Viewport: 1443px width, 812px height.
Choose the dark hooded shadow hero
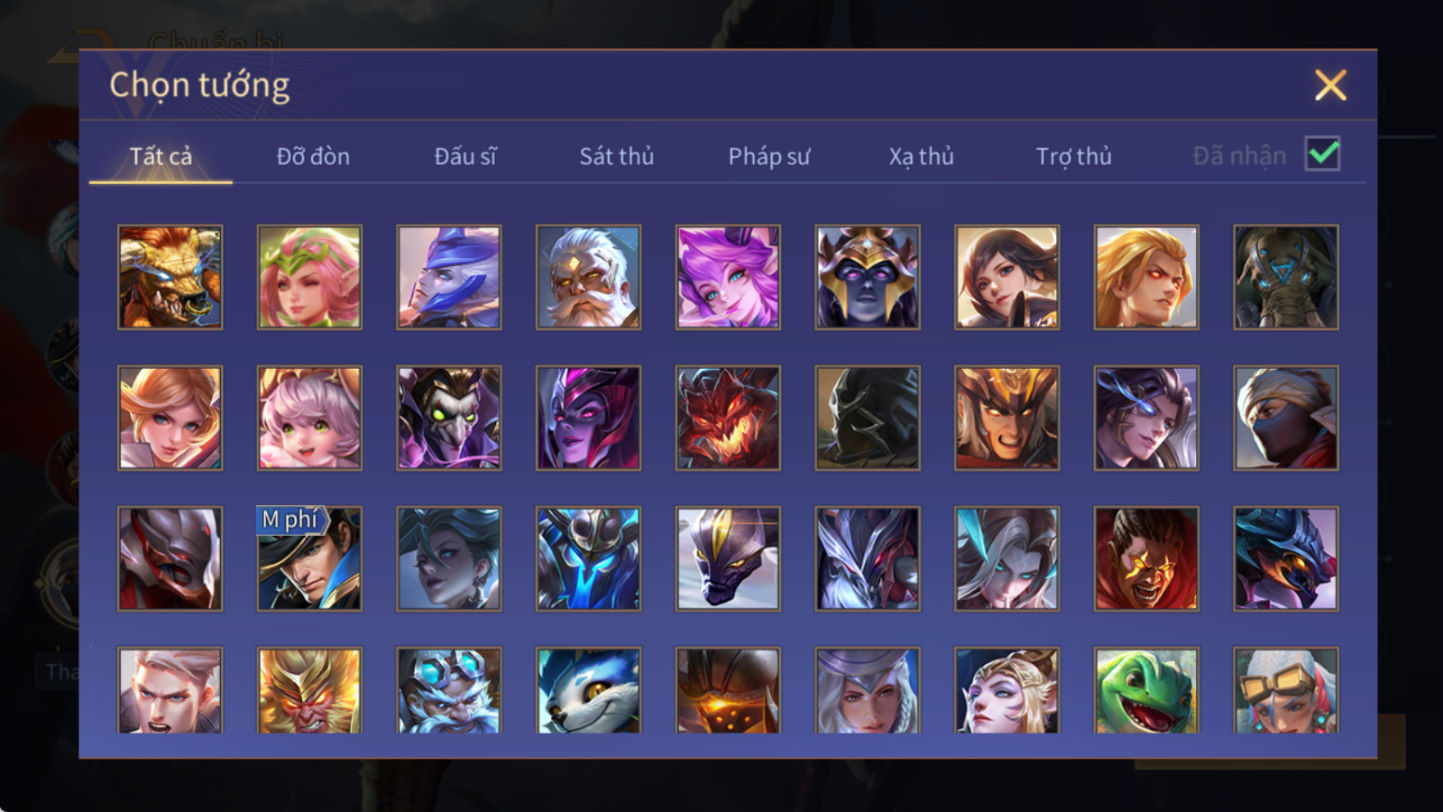point(868,418)
